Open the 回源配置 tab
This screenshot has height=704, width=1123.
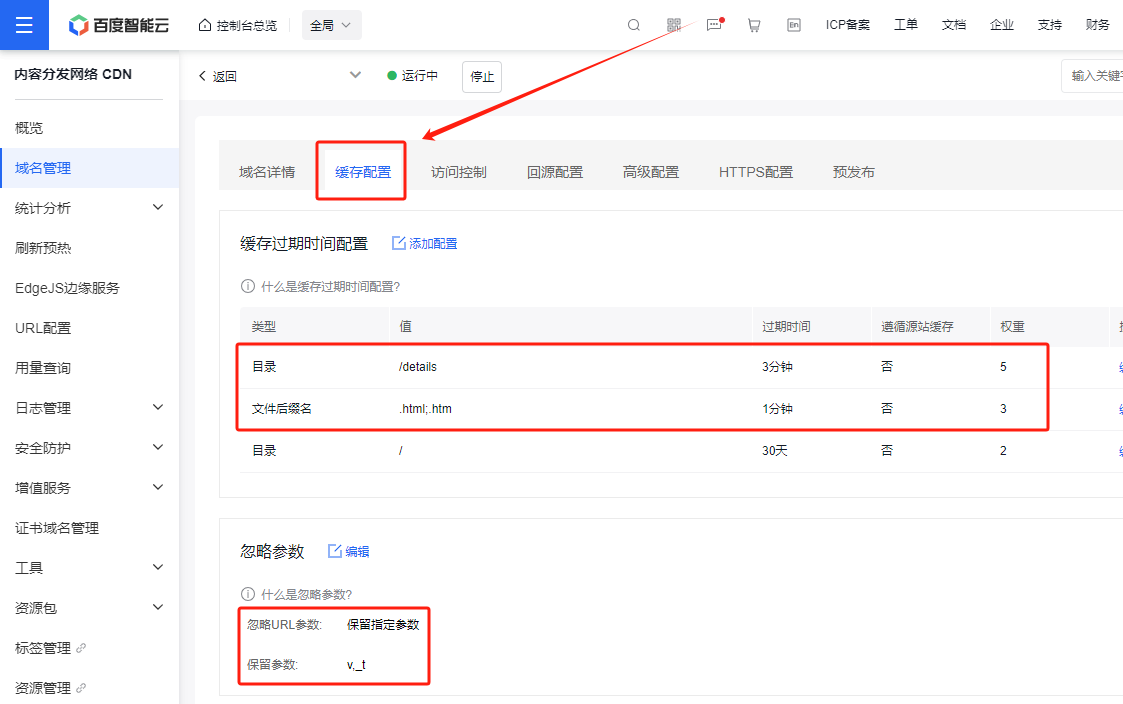click(555, 172)
